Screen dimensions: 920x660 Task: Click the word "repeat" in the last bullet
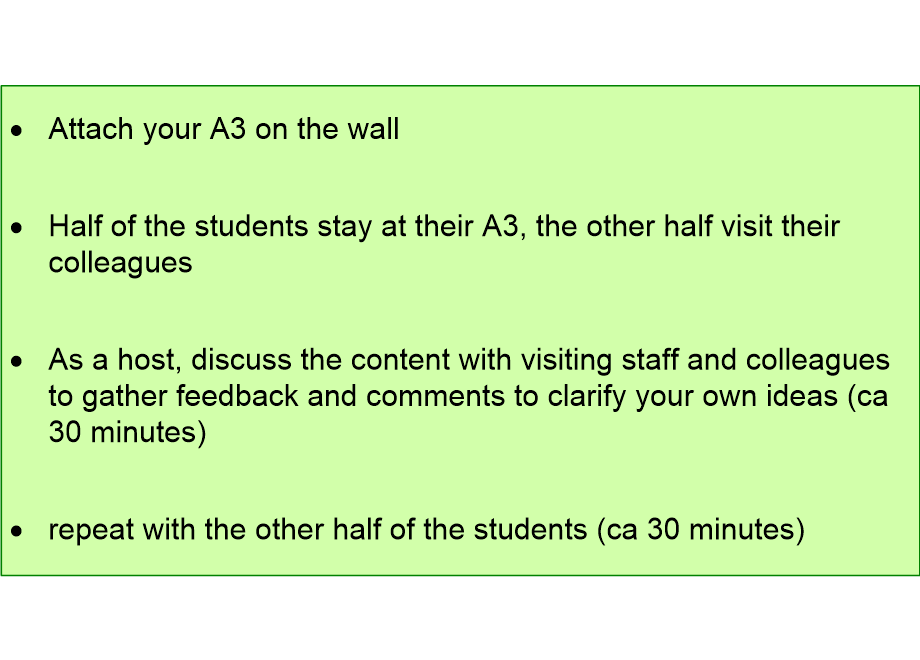[92, 530]
